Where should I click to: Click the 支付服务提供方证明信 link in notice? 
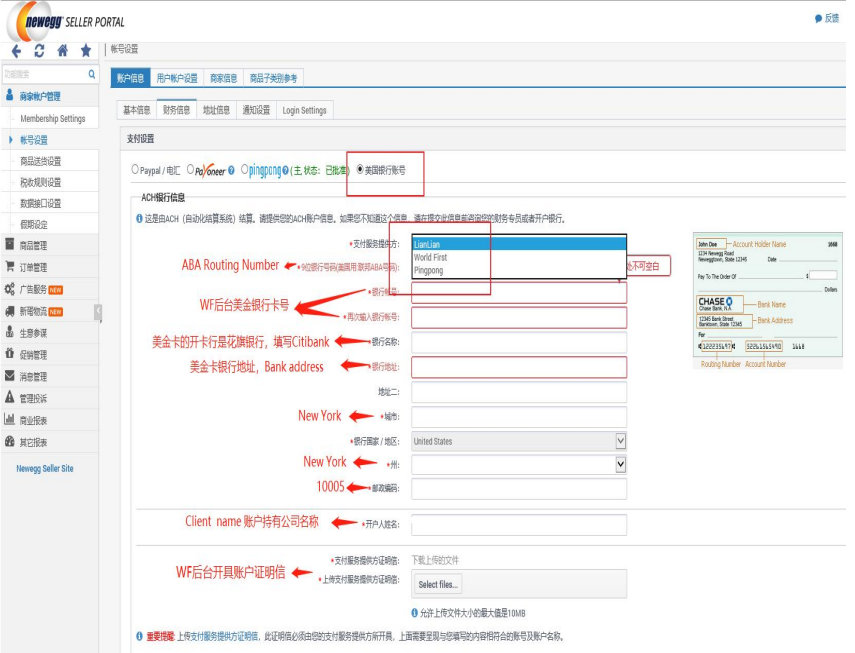[225, 636]
